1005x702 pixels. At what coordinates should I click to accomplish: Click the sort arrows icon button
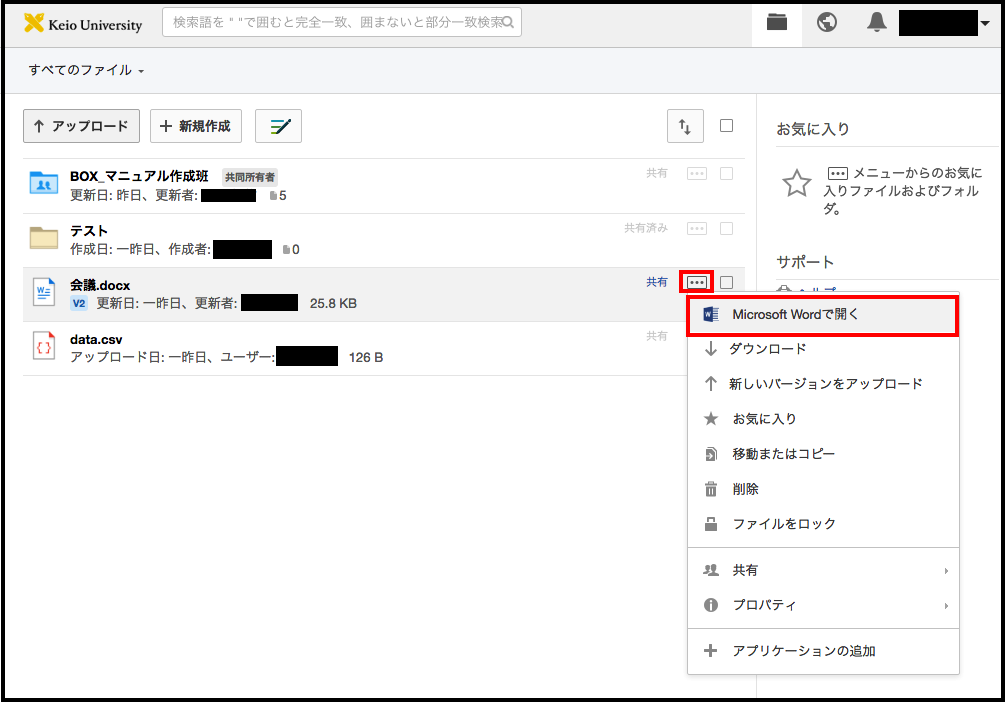tap(685, 126)
